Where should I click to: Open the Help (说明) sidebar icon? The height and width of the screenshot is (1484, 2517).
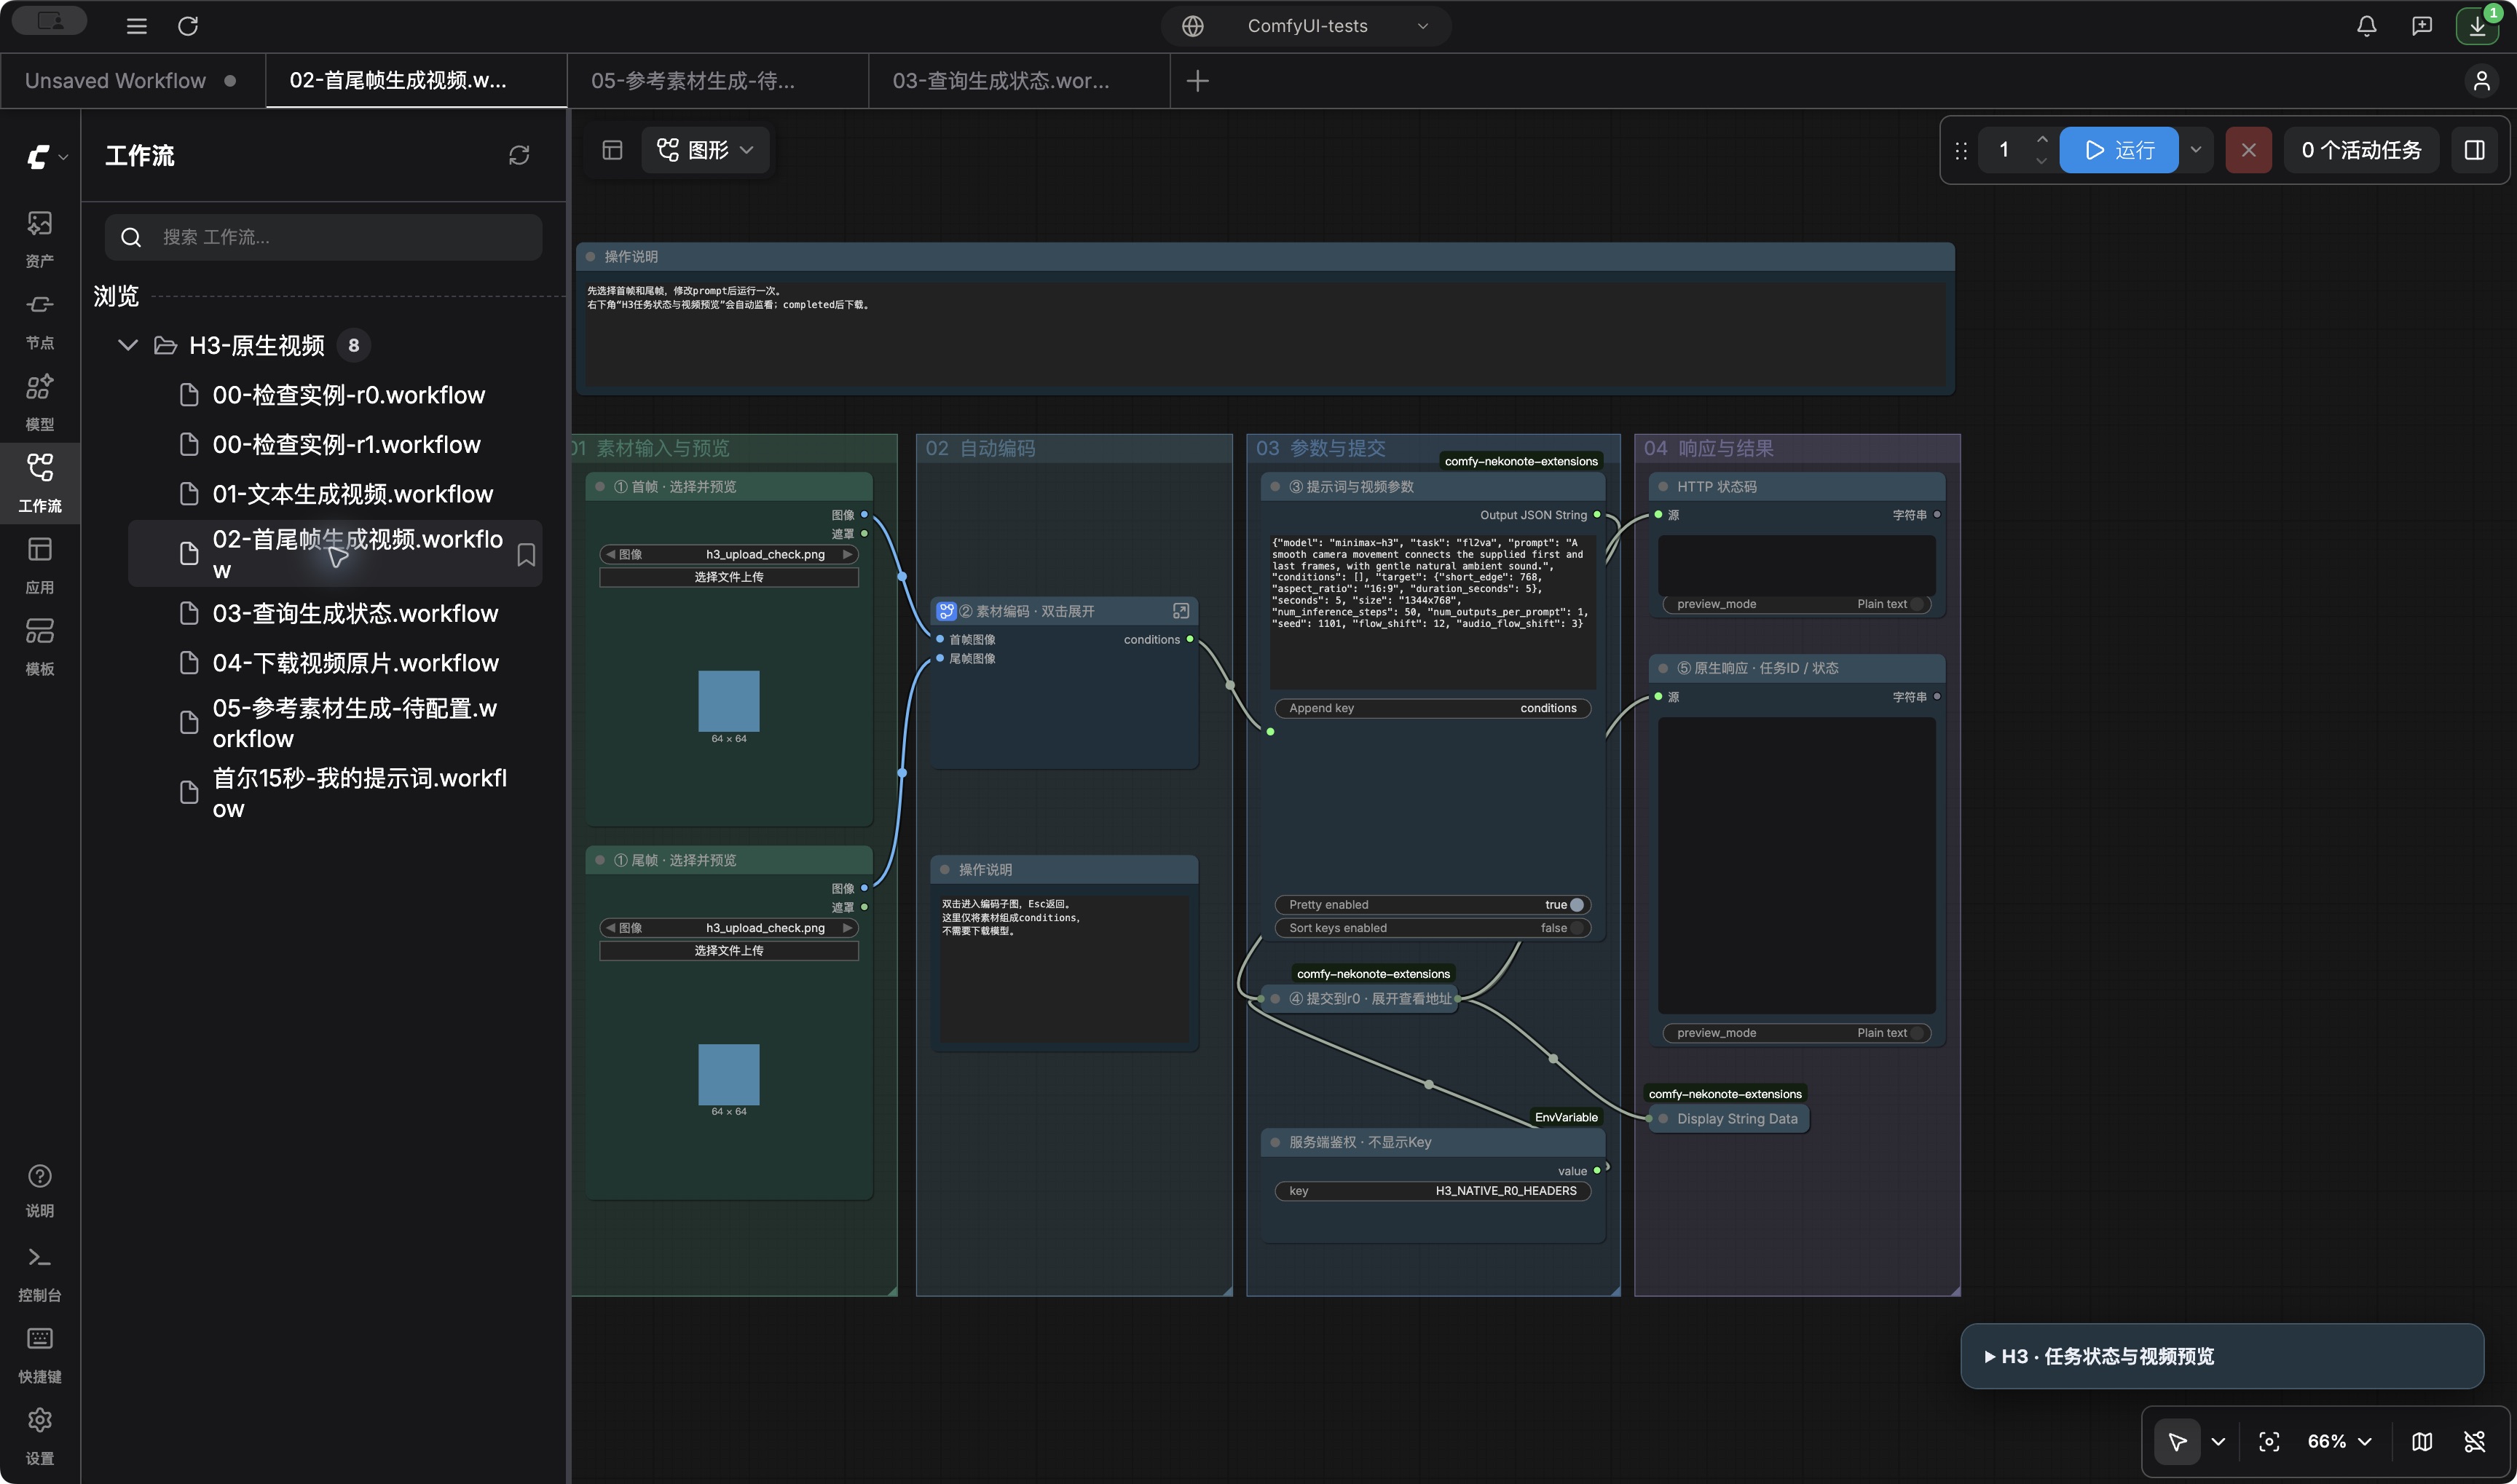(40, 1190)
